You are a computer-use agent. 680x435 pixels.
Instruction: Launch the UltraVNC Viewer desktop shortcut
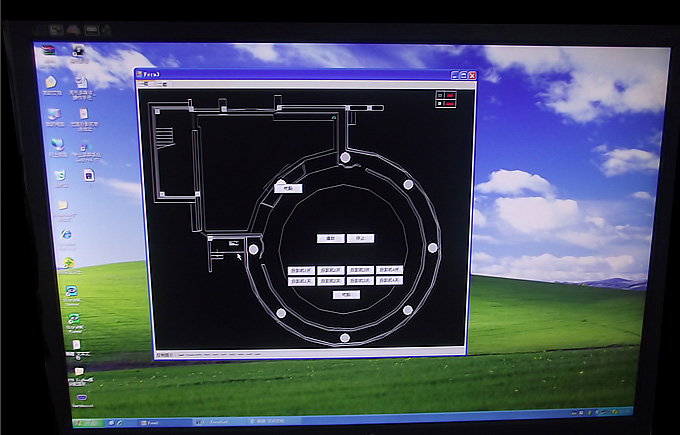click(x=74, y=319)
